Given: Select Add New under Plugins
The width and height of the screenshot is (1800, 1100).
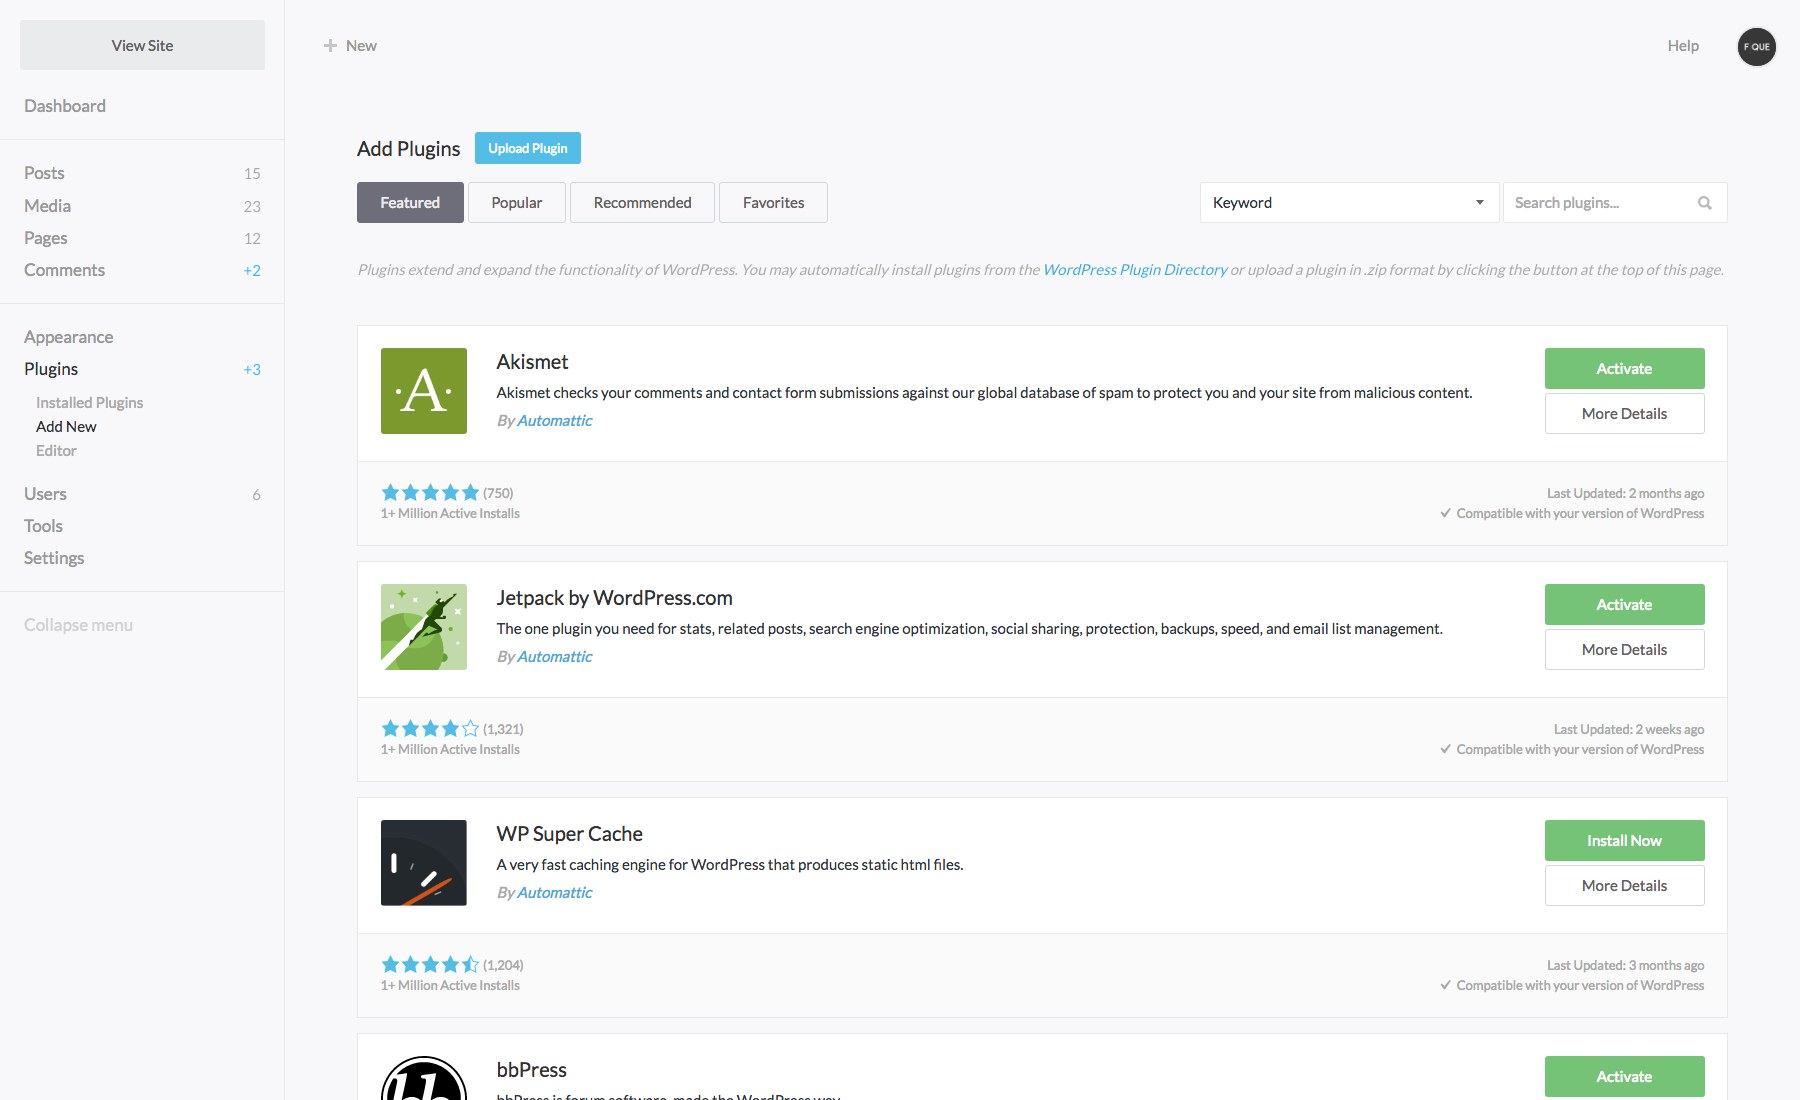Looking at the screenshot, I should click(66, 427).
